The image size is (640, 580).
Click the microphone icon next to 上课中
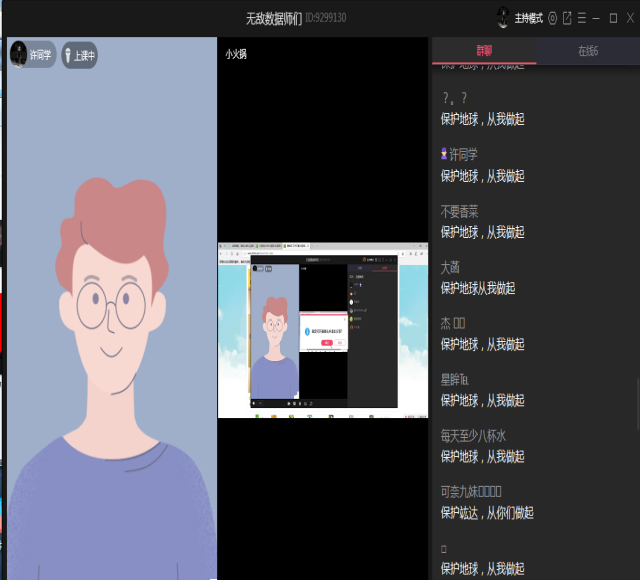click(69, 56)
